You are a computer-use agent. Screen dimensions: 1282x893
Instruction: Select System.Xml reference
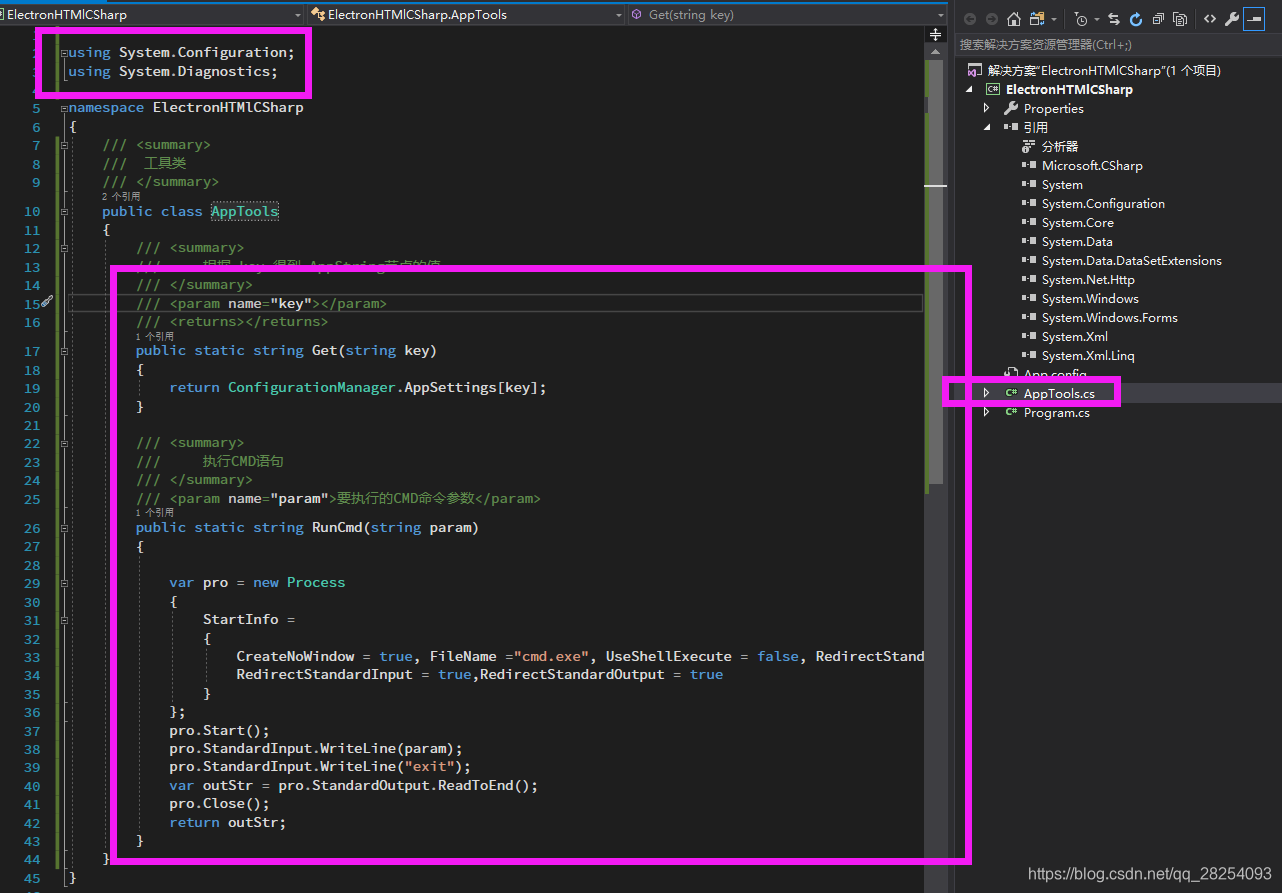[x=1075, y=337]
